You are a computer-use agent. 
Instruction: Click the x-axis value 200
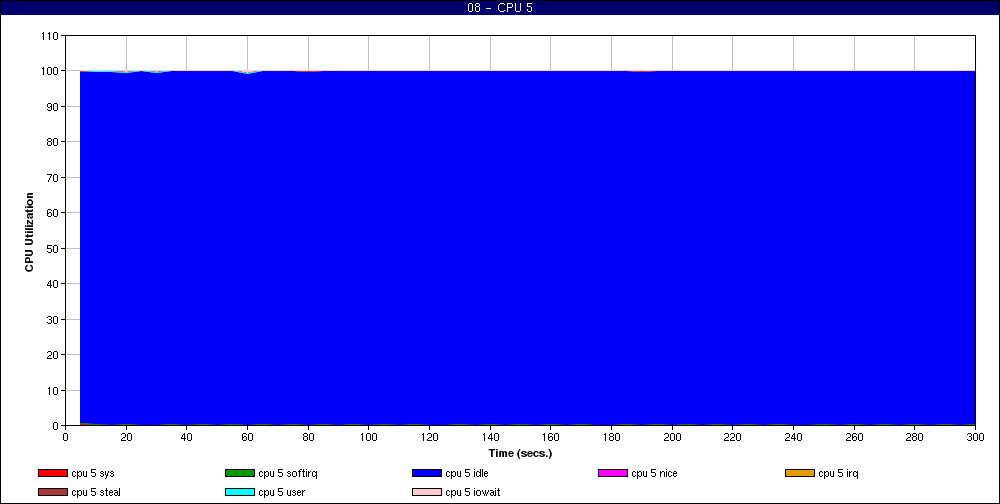pos(672,437)
